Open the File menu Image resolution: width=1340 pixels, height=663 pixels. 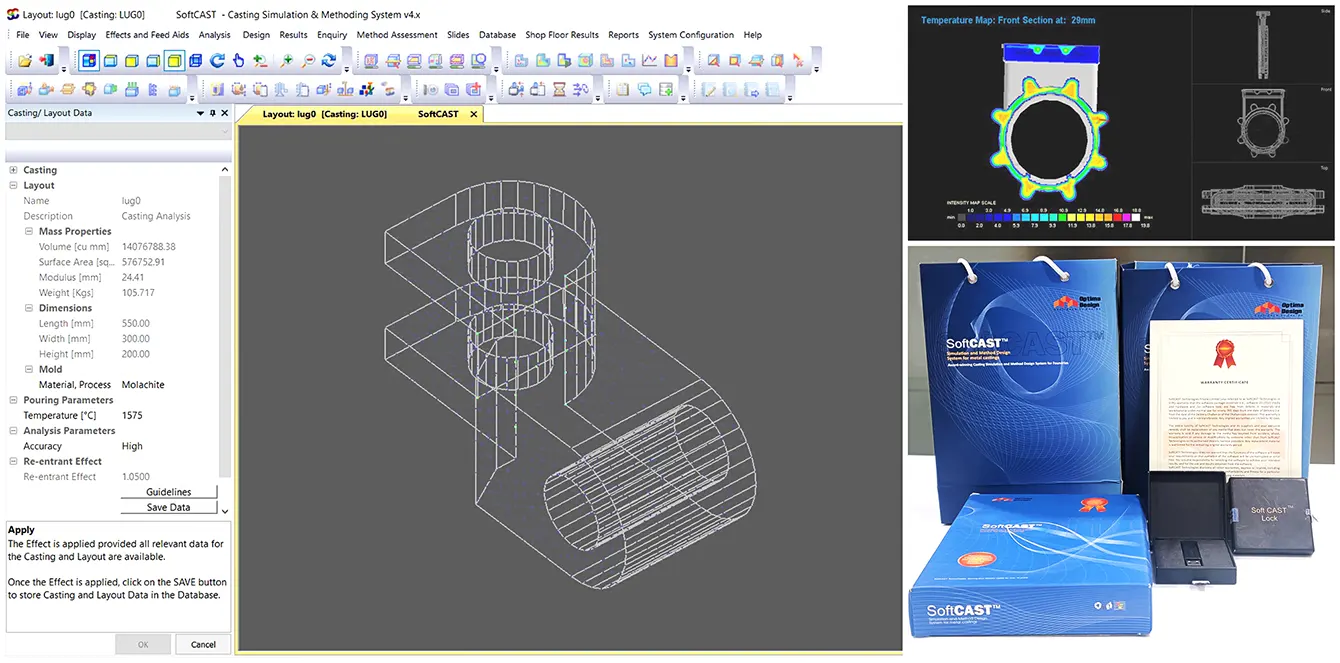point(22,35)
